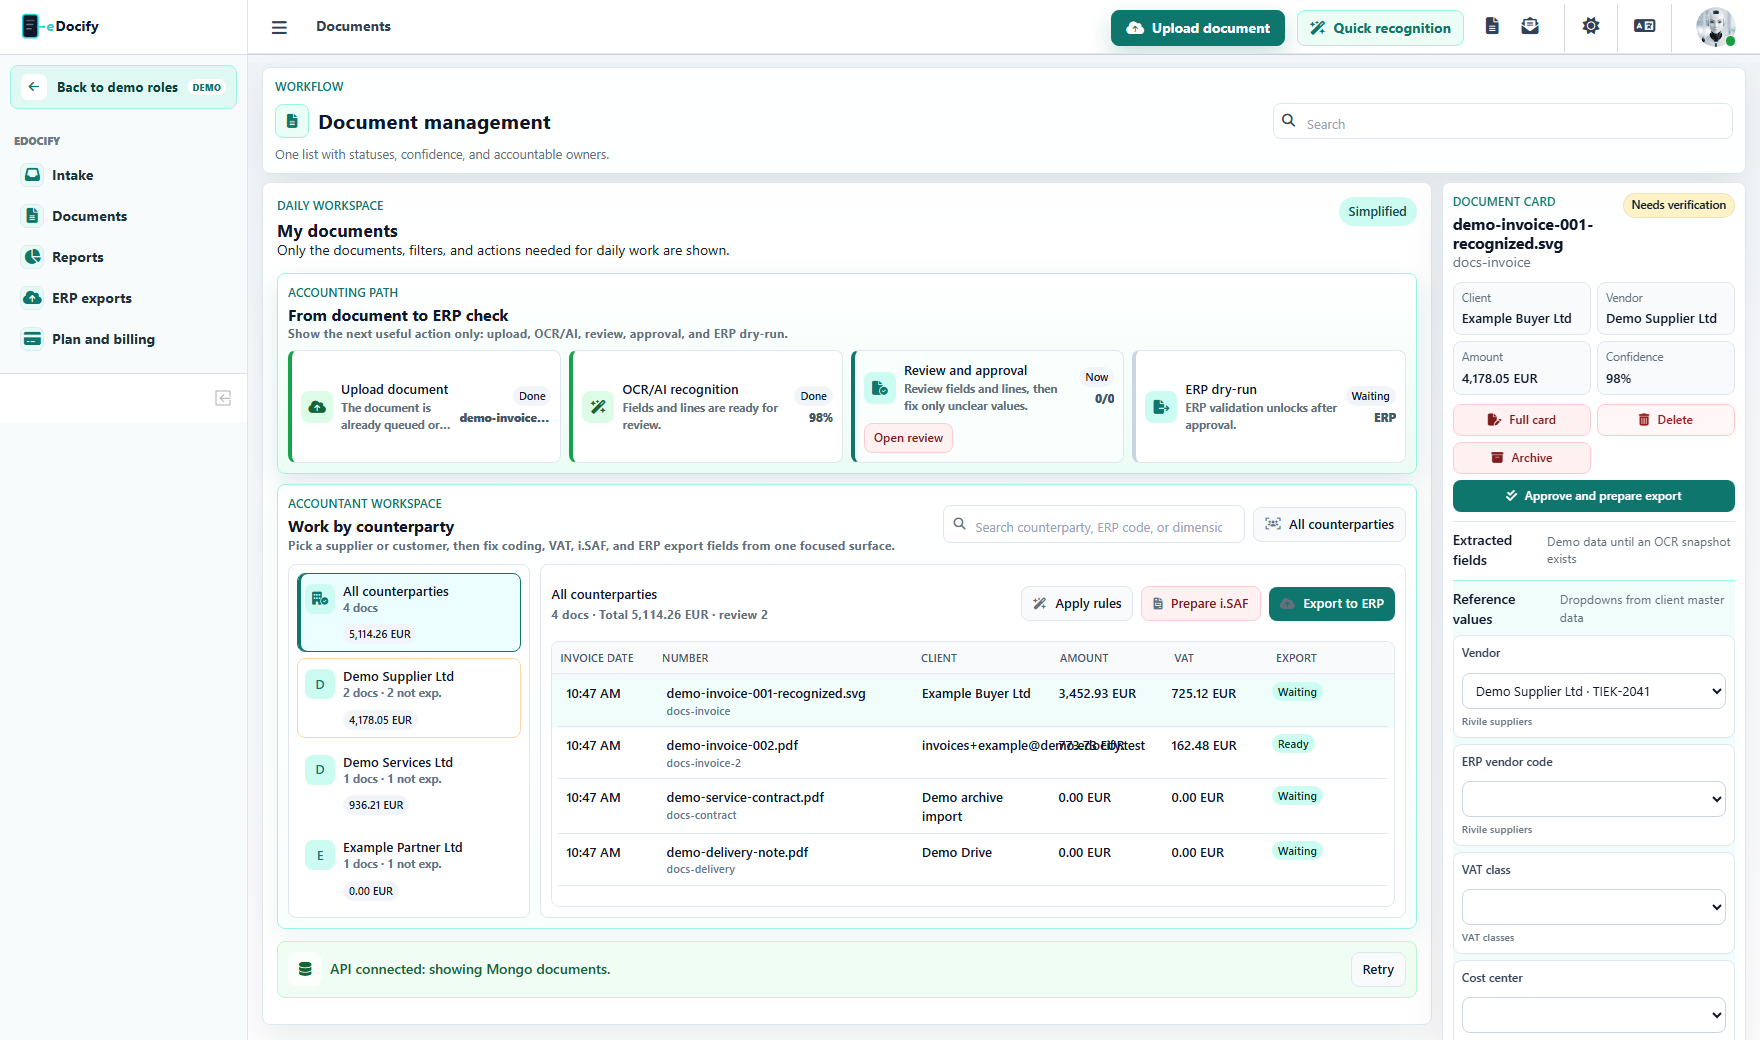Delete the document card
Viewport: 1760px width, 1040px height.
1666,420
